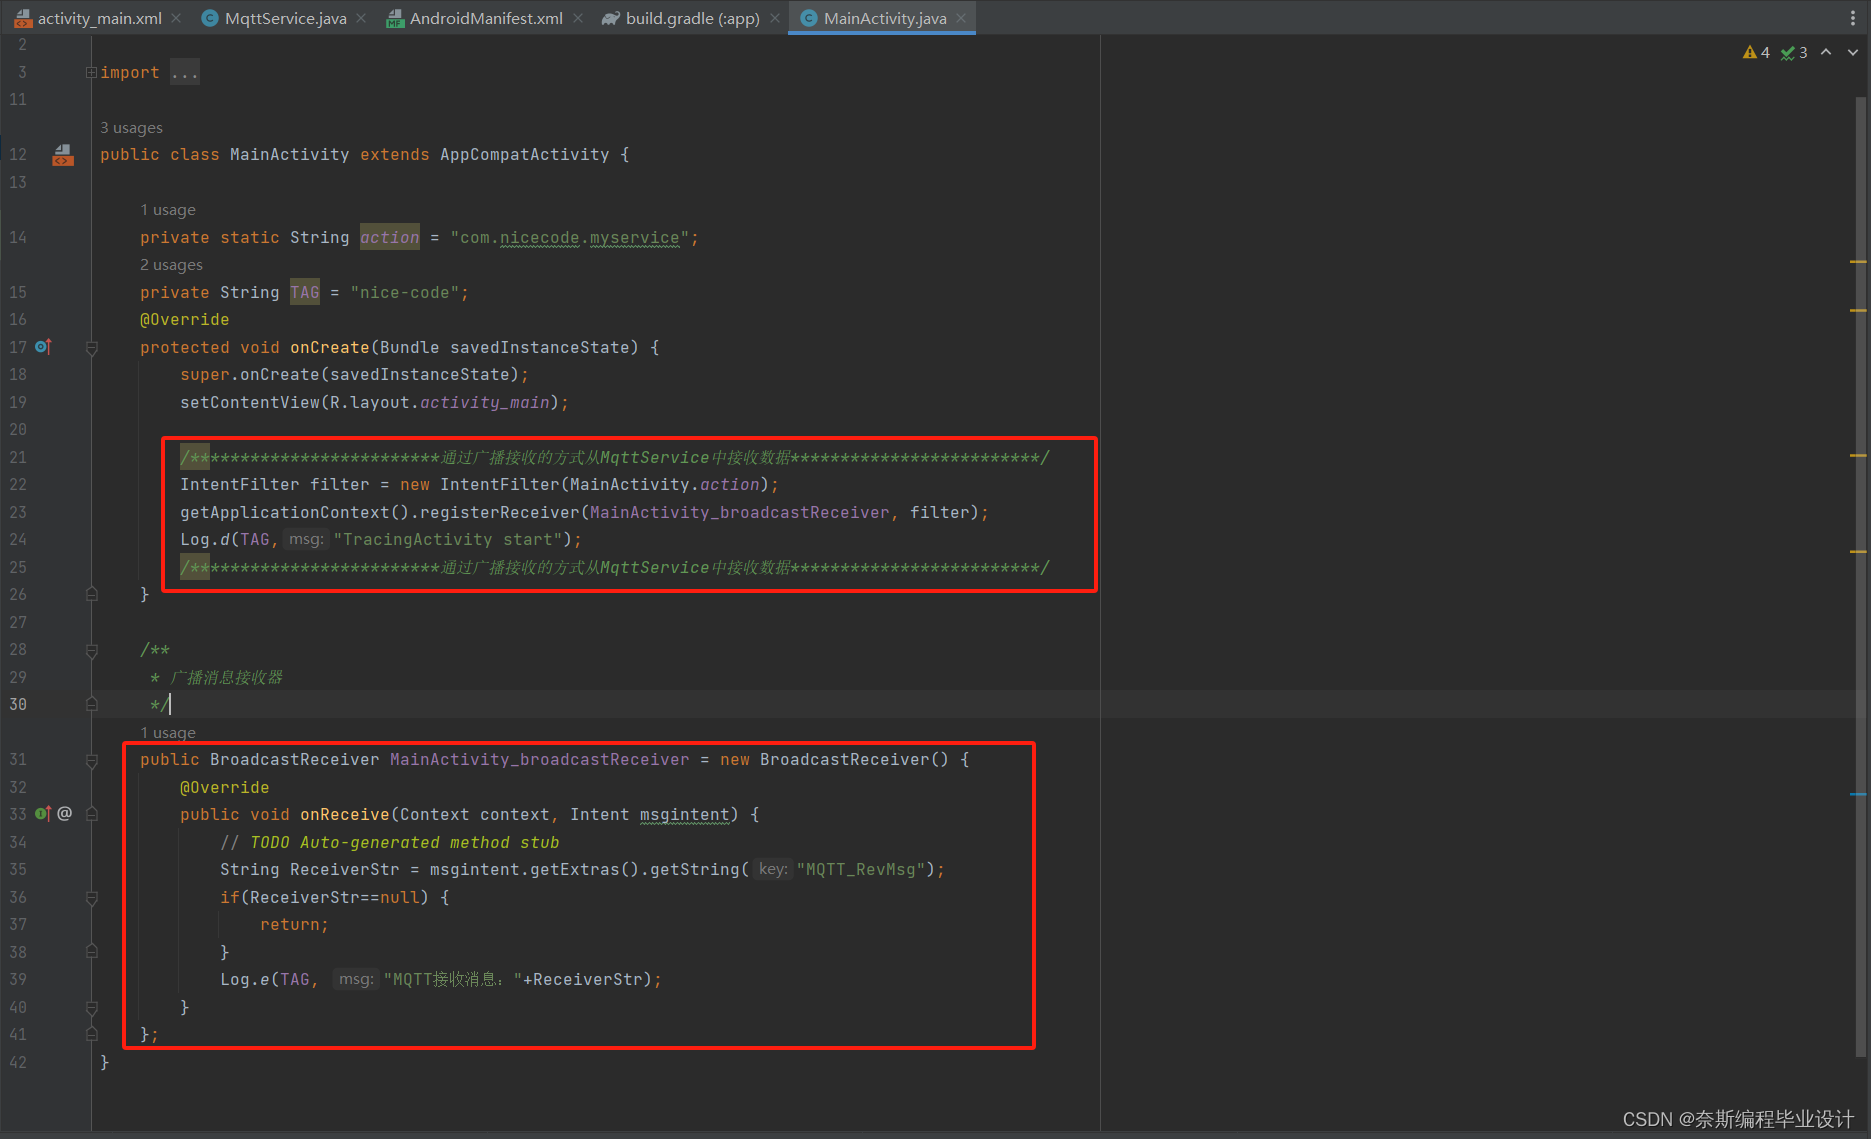1871x1139 pixels.
Task: Collapse the onCreate method fold marker
Action: (x=91, y=348)
